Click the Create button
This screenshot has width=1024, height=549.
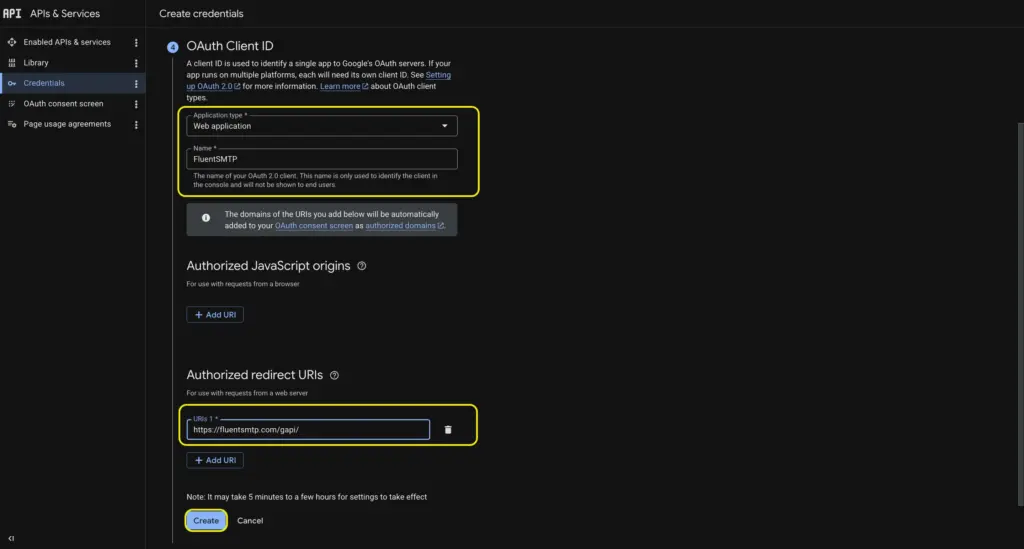tap(206, 520)
